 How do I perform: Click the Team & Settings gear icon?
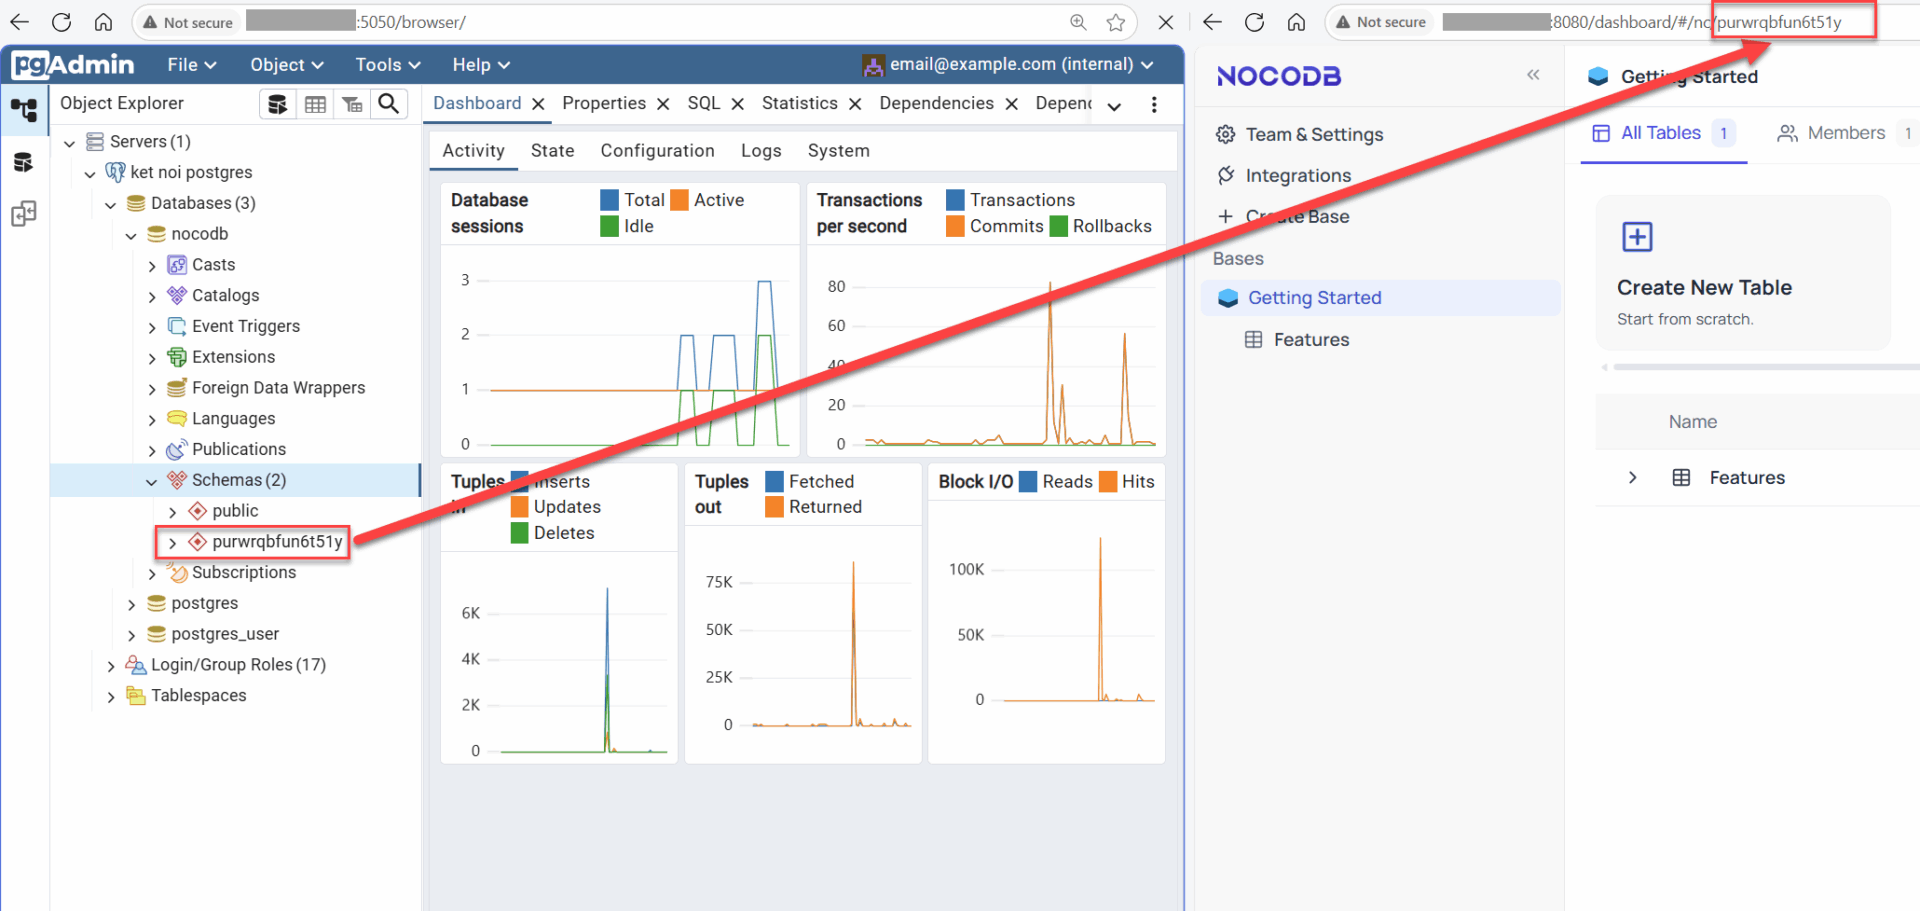(1225, 134)
